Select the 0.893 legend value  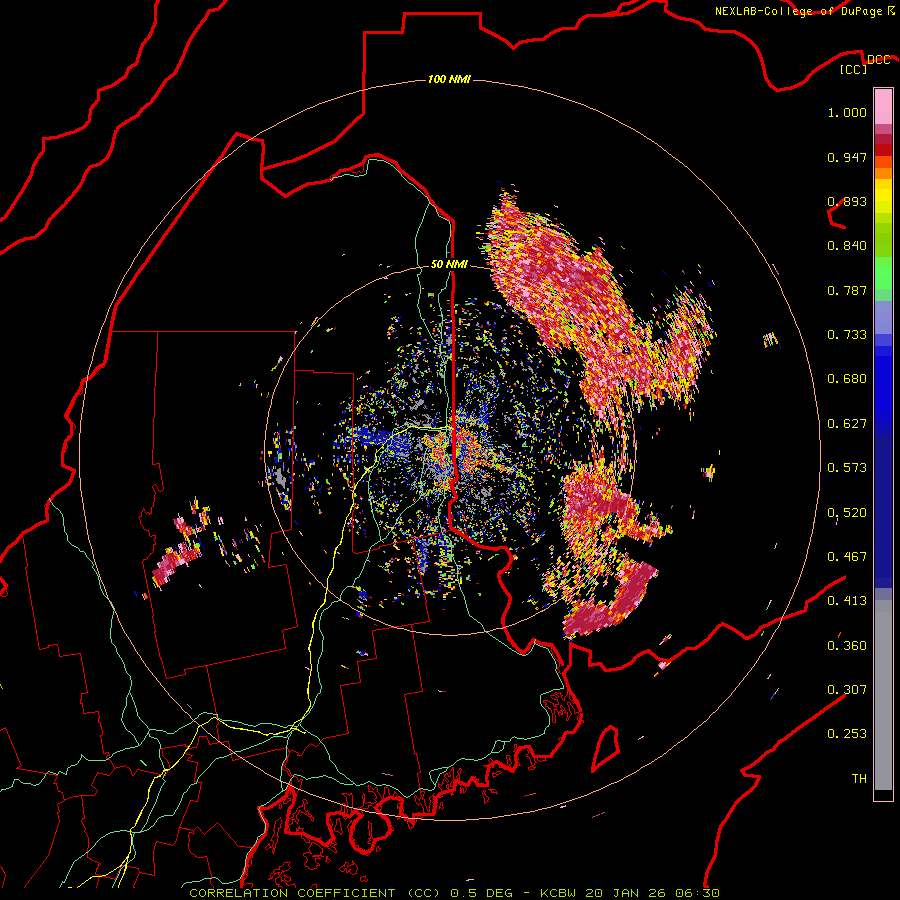[x=847, y=201]
